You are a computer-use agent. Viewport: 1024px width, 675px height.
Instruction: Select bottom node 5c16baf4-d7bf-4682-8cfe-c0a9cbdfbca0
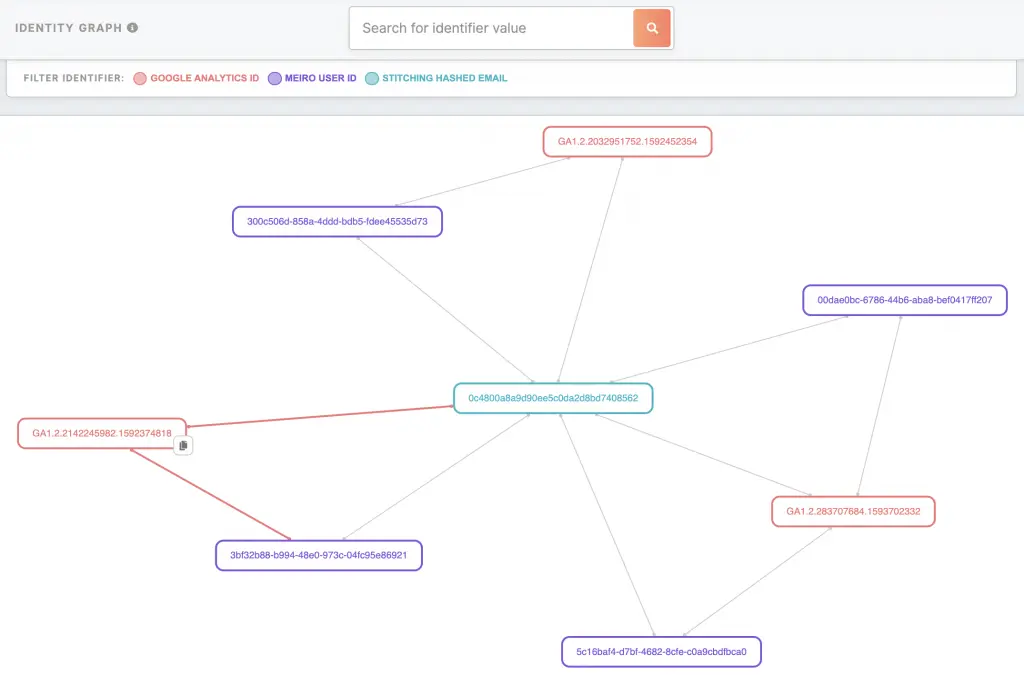661,651
